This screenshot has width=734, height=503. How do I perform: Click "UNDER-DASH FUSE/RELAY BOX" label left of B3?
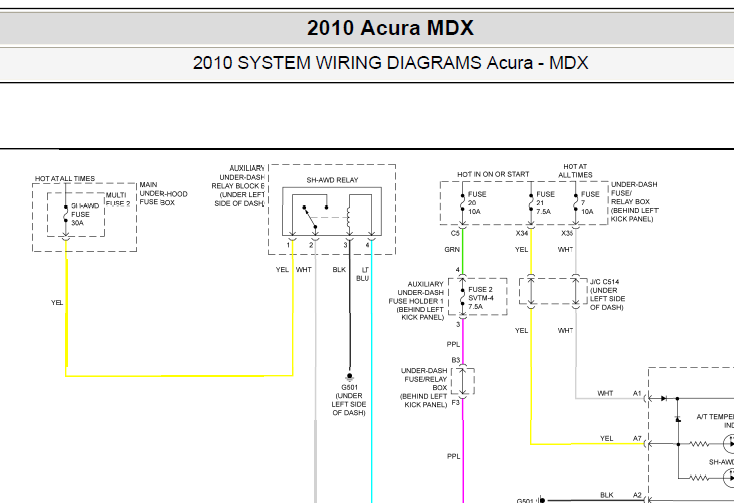[424, 387]
